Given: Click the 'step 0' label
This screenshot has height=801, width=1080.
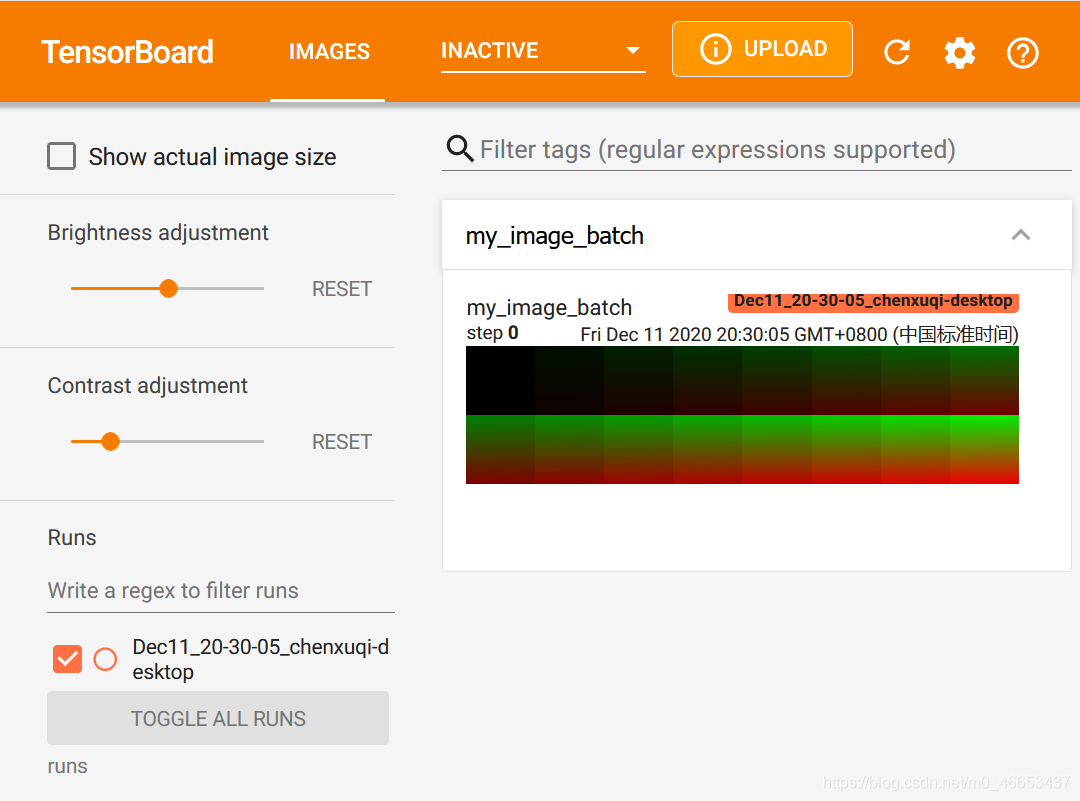Looking at the screenshot, I should tap(492, 333).
